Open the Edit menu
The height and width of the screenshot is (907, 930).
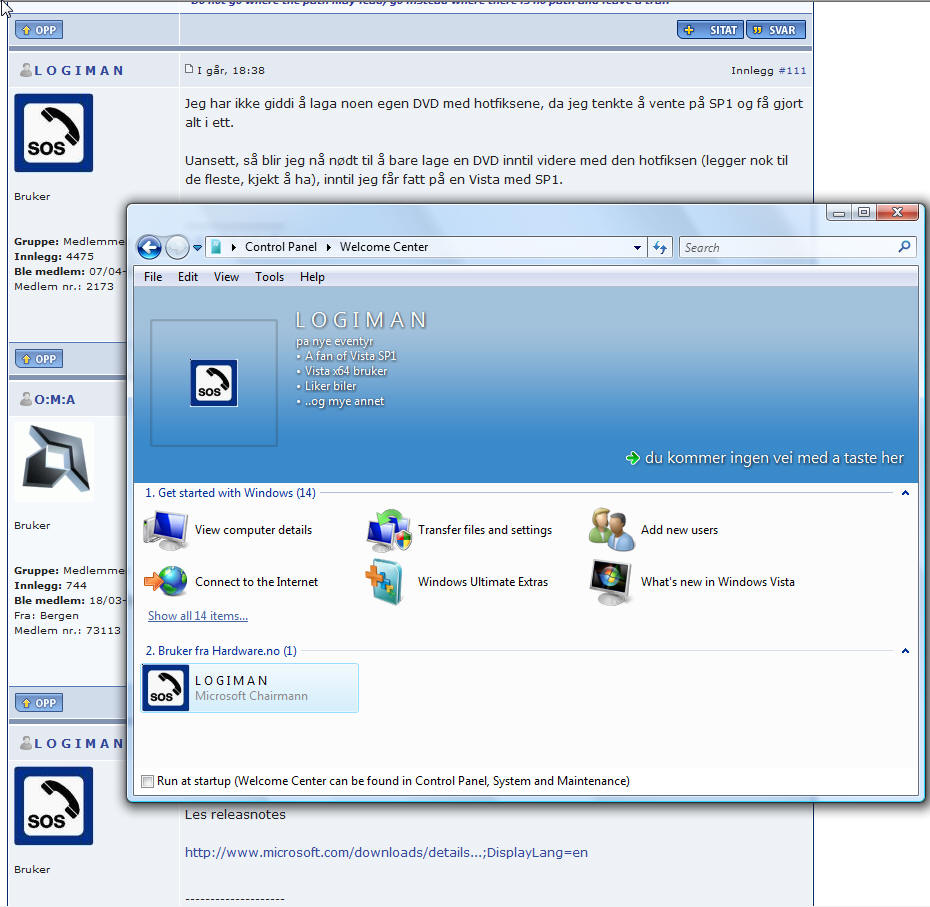click(187, 277)
